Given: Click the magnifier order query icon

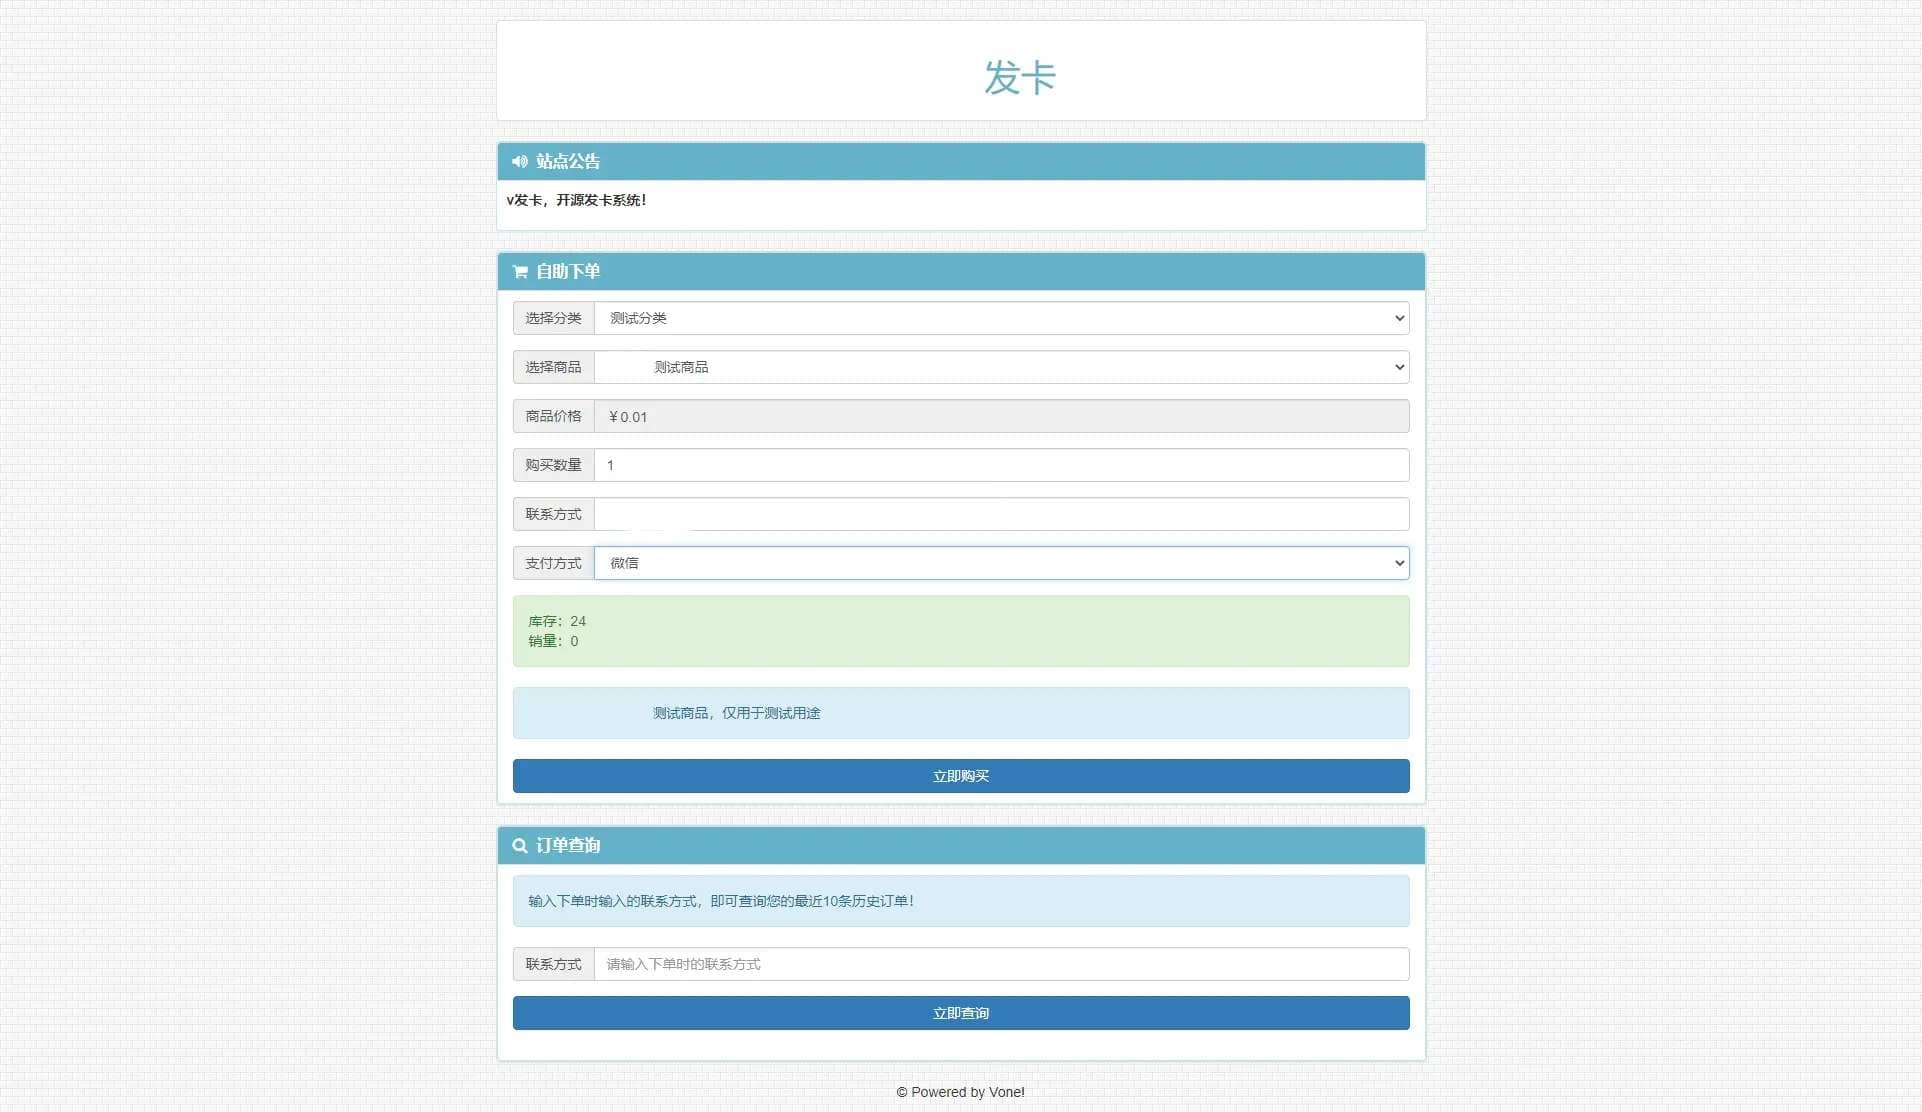Looking at the screenshot, I should coord(519,846).
